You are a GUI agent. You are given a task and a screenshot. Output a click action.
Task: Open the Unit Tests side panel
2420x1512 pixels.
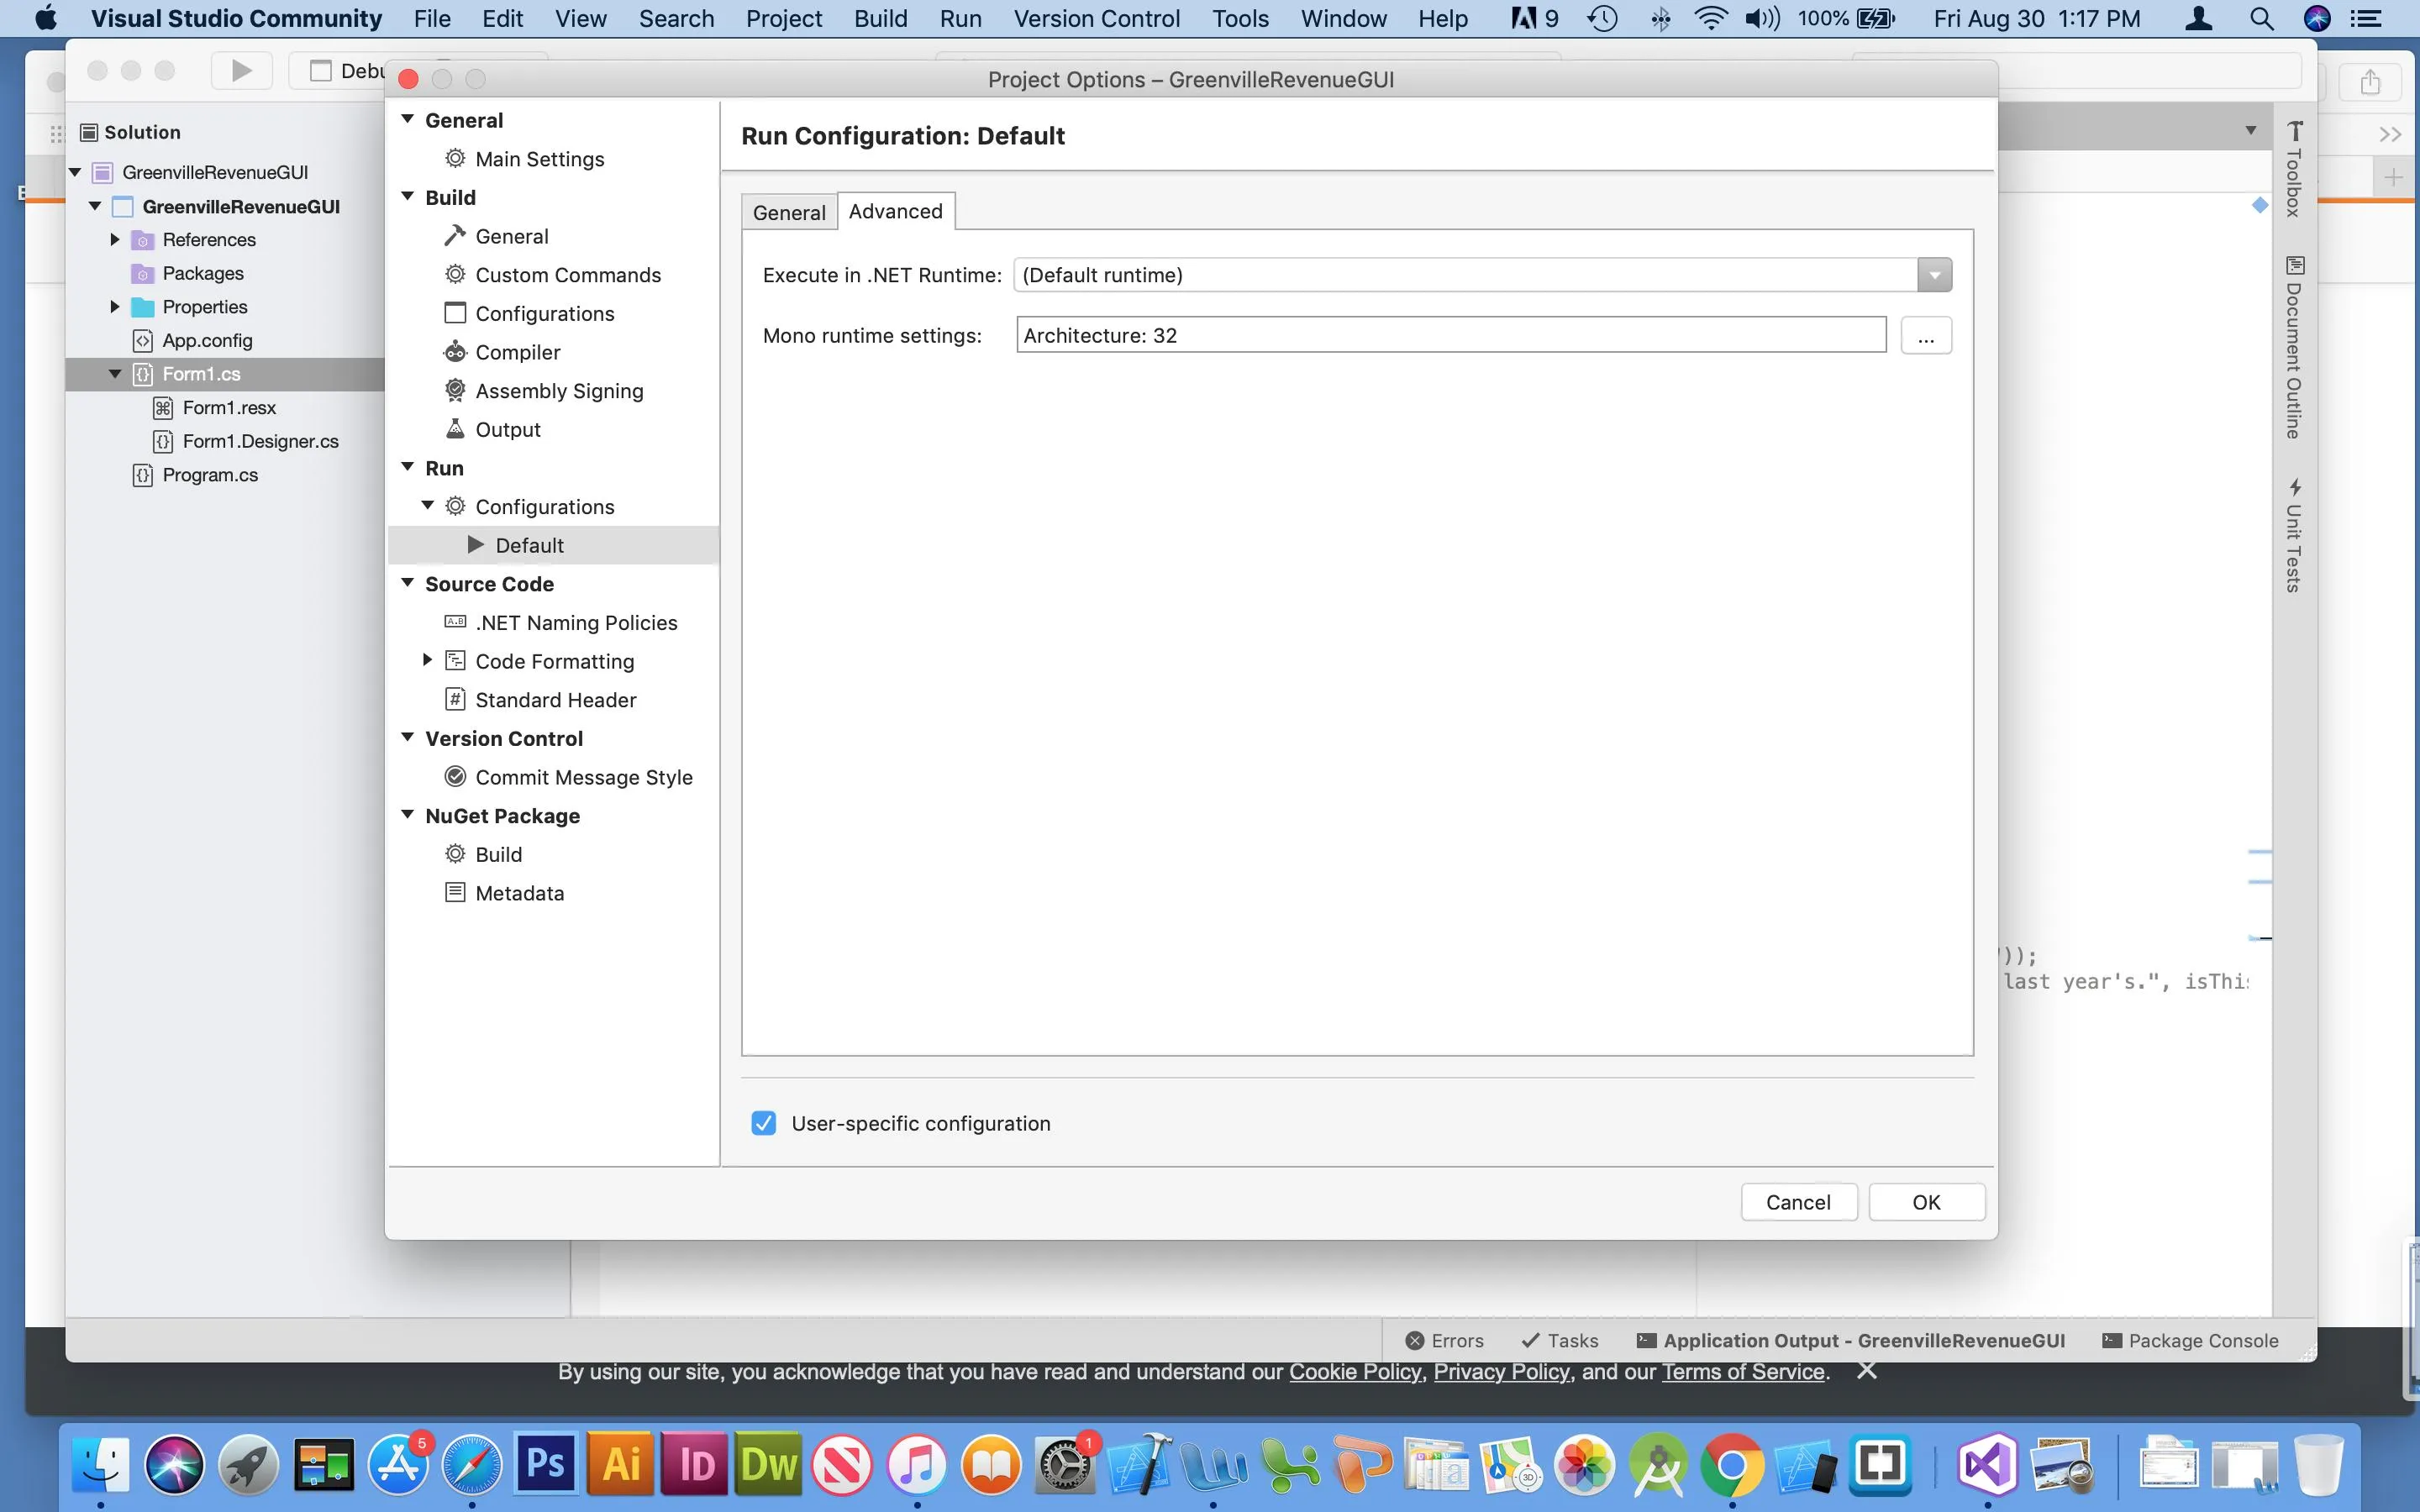pyautogui.click(x=2294, y=536)
